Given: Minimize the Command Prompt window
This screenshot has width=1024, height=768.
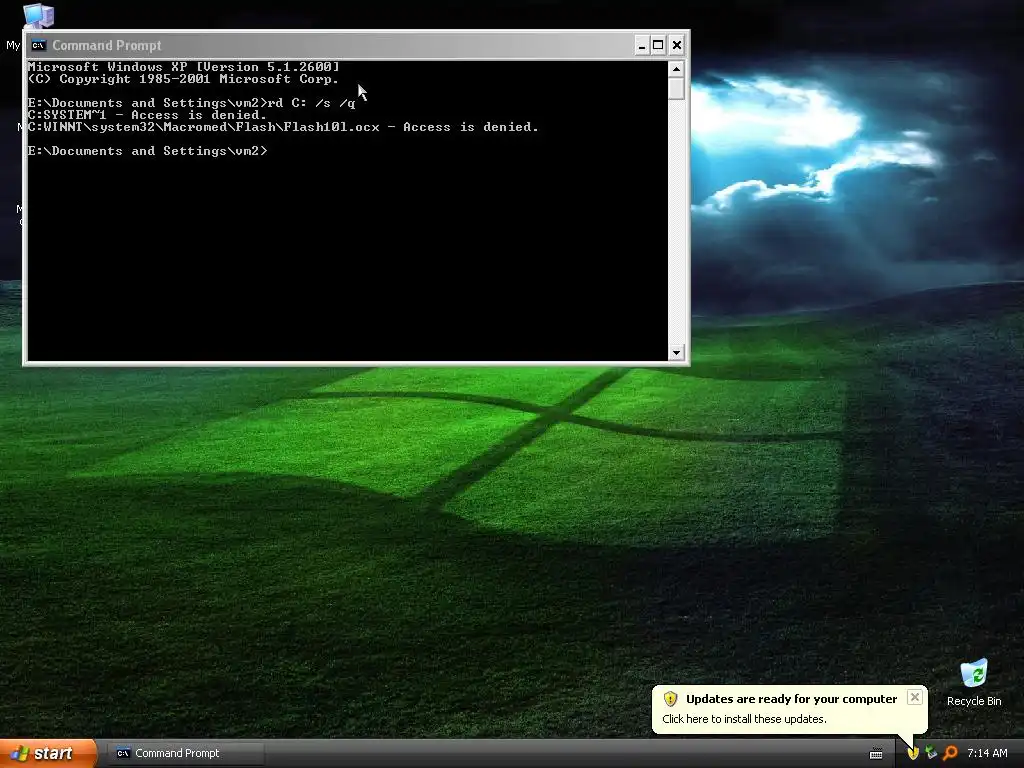Looking at the screenshot, I should click(641, 45).
